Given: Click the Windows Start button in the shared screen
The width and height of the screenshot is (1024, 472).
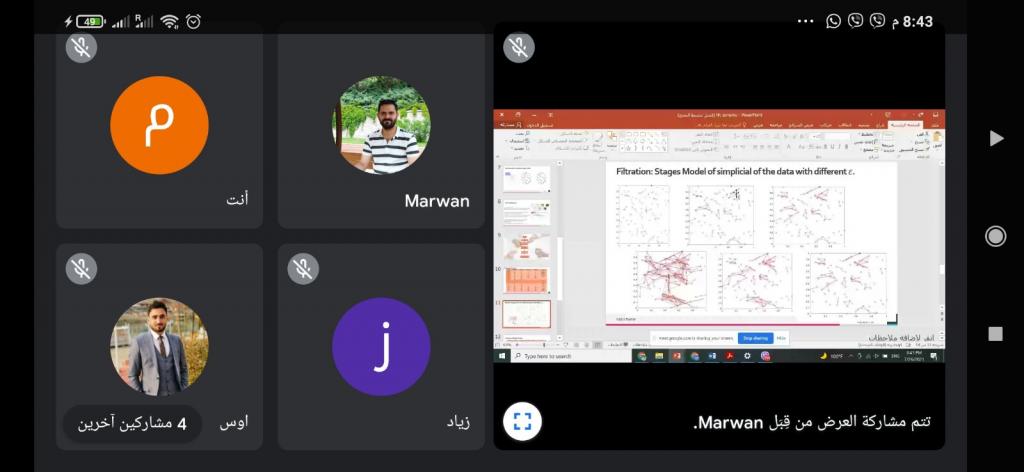Looking at the screenshot, I should [502, 356].
